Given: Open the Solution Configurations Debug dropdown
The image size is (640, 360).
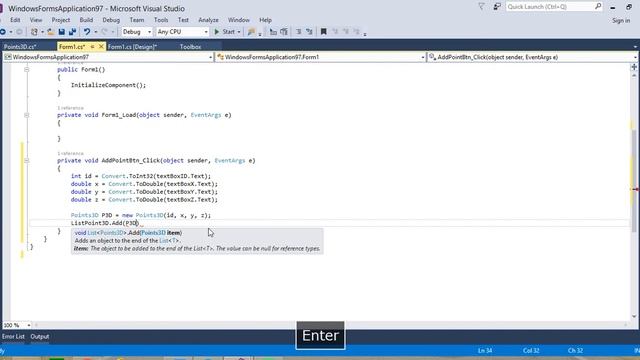Looking at the screenshot, I should click(x=137, y=32).
